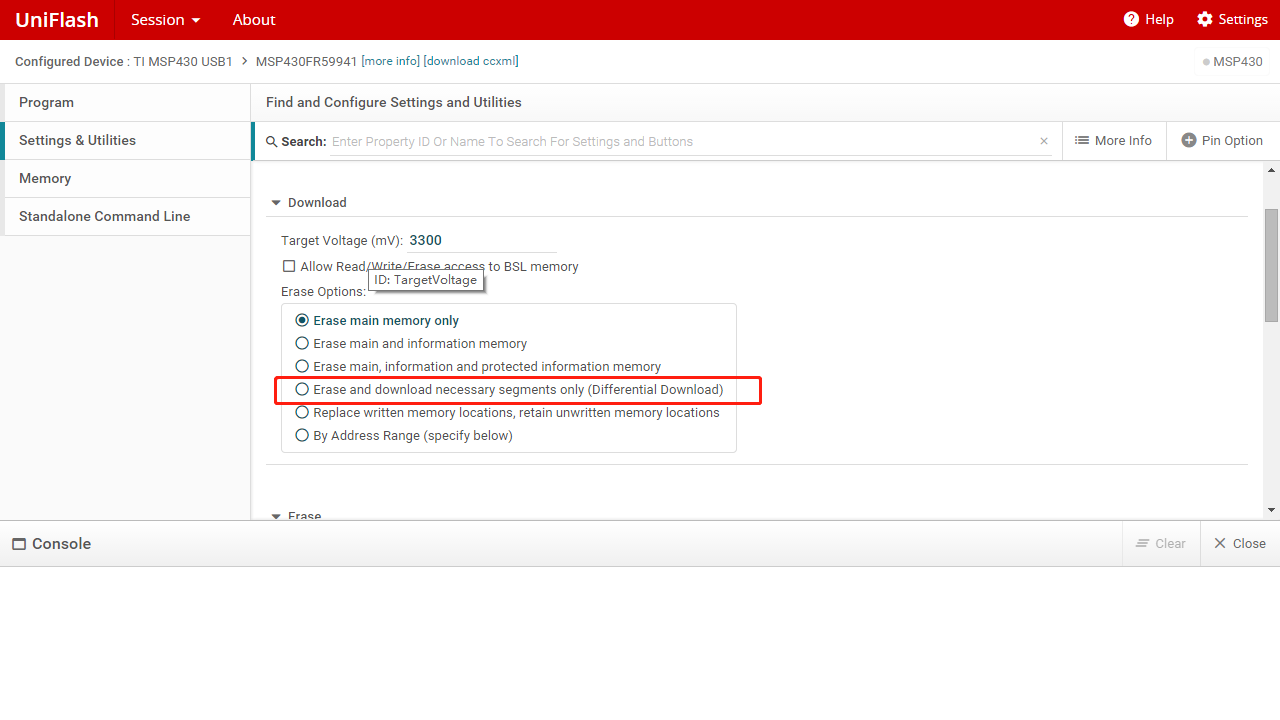Select the Program tab
This screenshot has width=1280, height=720.
click(126, 102)
